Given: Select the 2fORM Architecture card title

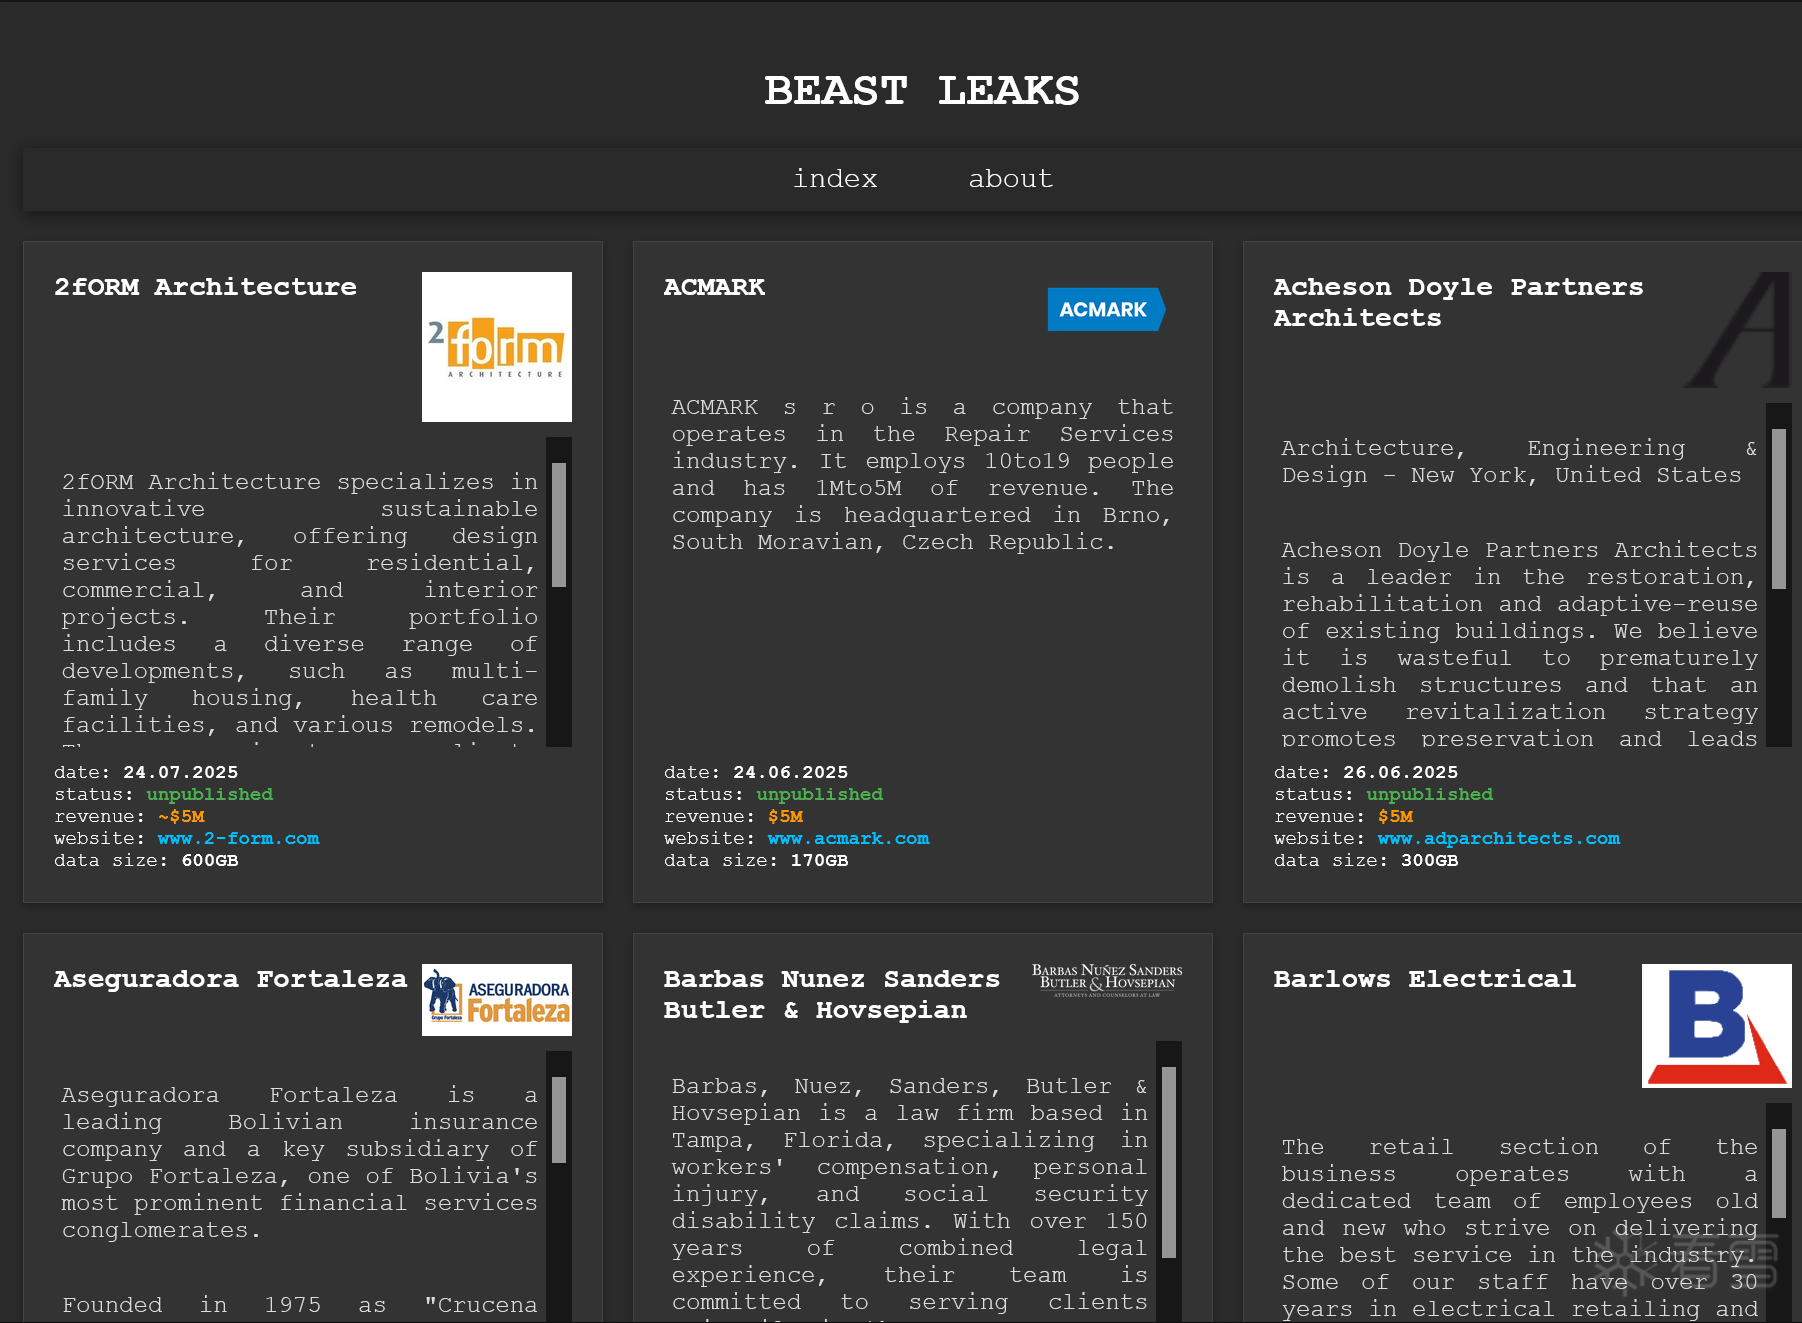Looking at the screenshot, I should pos(205,287).
